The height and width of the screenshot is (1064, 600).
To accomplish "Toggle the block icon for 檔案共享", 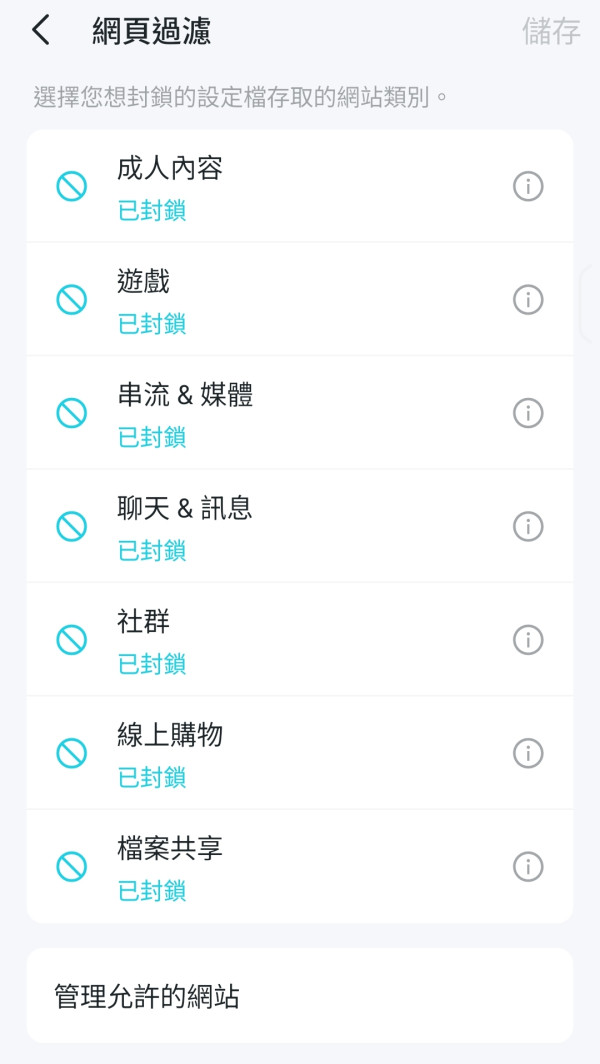I will coord(71,865).
